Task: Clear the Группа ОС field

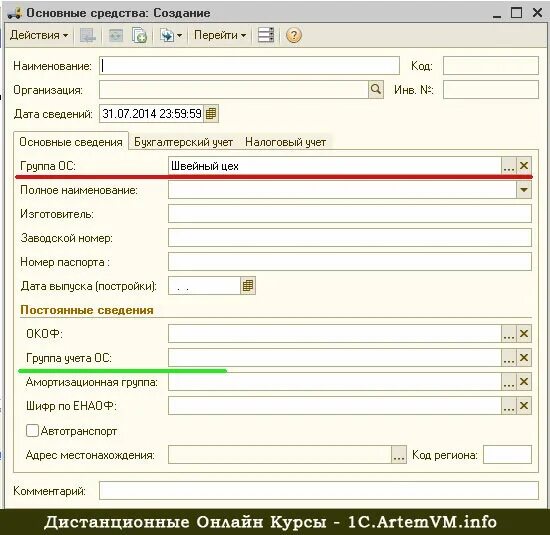Action: click(524, 166)
